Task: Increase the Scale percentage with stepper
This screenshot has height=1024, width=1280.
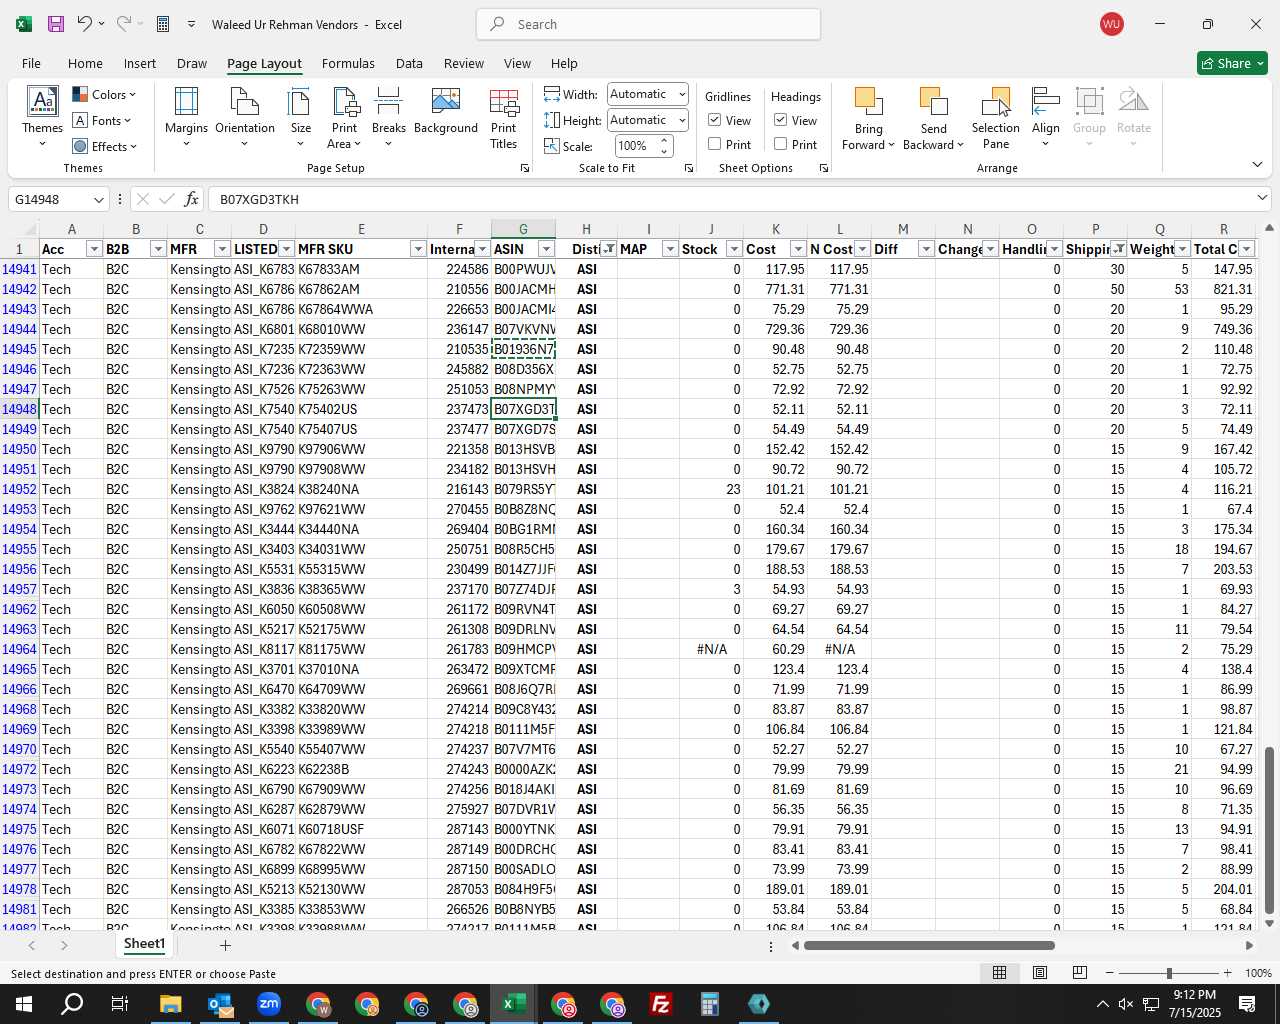Action: tap(664, 141)
